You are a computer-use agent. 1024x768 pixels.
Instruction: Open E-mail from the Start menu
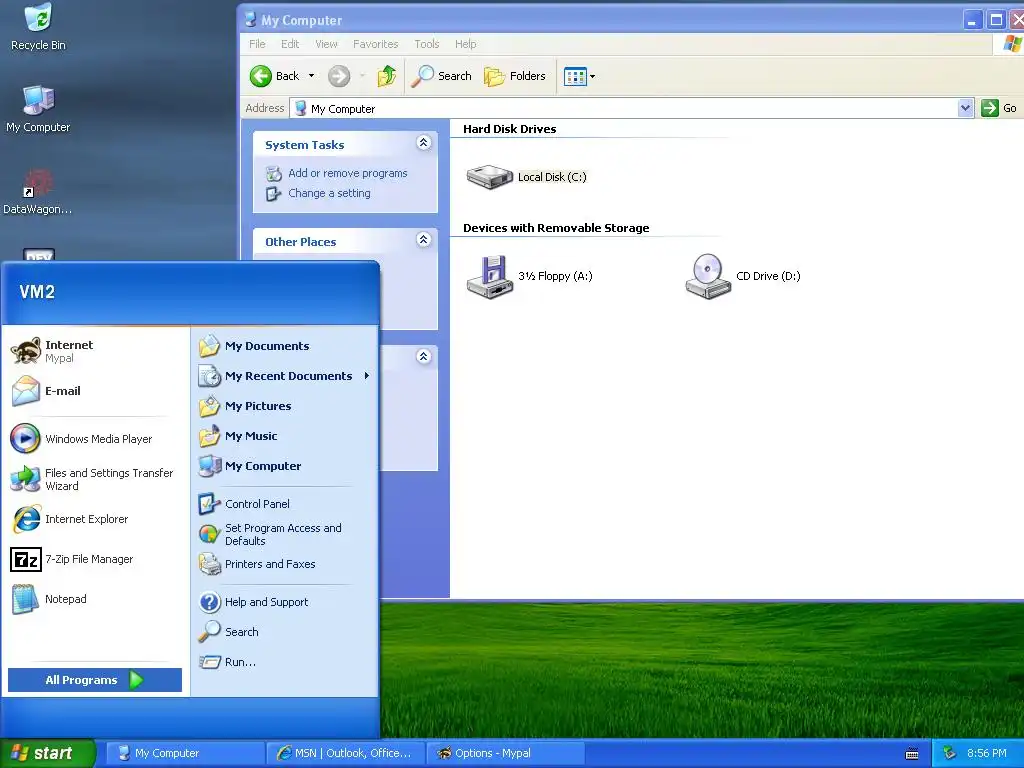(x=95, y=391)
